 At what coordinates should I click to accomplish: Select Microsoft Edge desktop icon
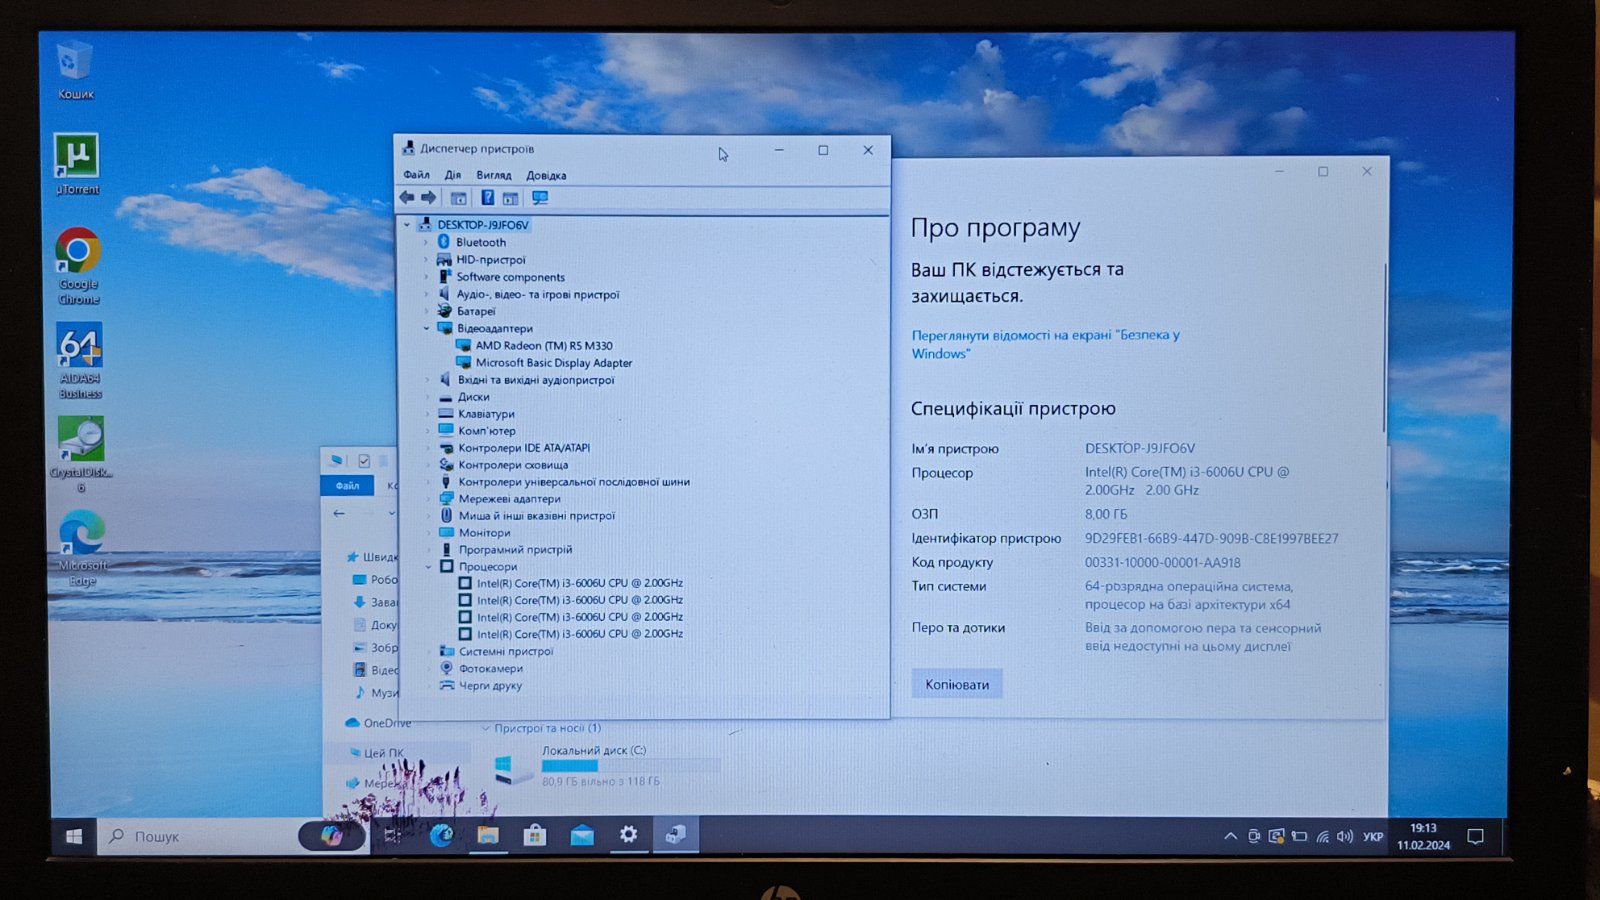(x=82, y=548)
